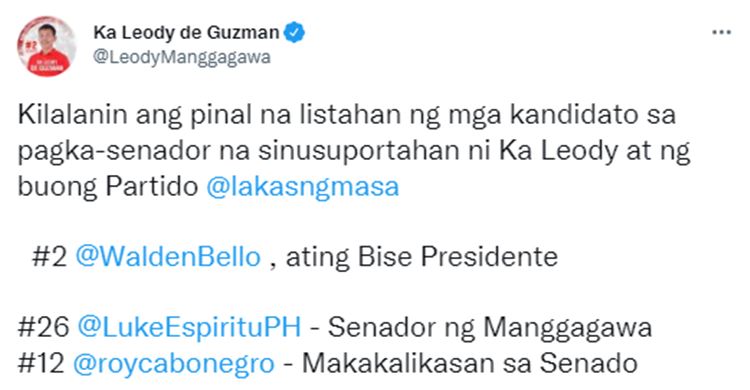
Task: Select the phrase ating Bise Presidente
Action: tap(422, 257)
